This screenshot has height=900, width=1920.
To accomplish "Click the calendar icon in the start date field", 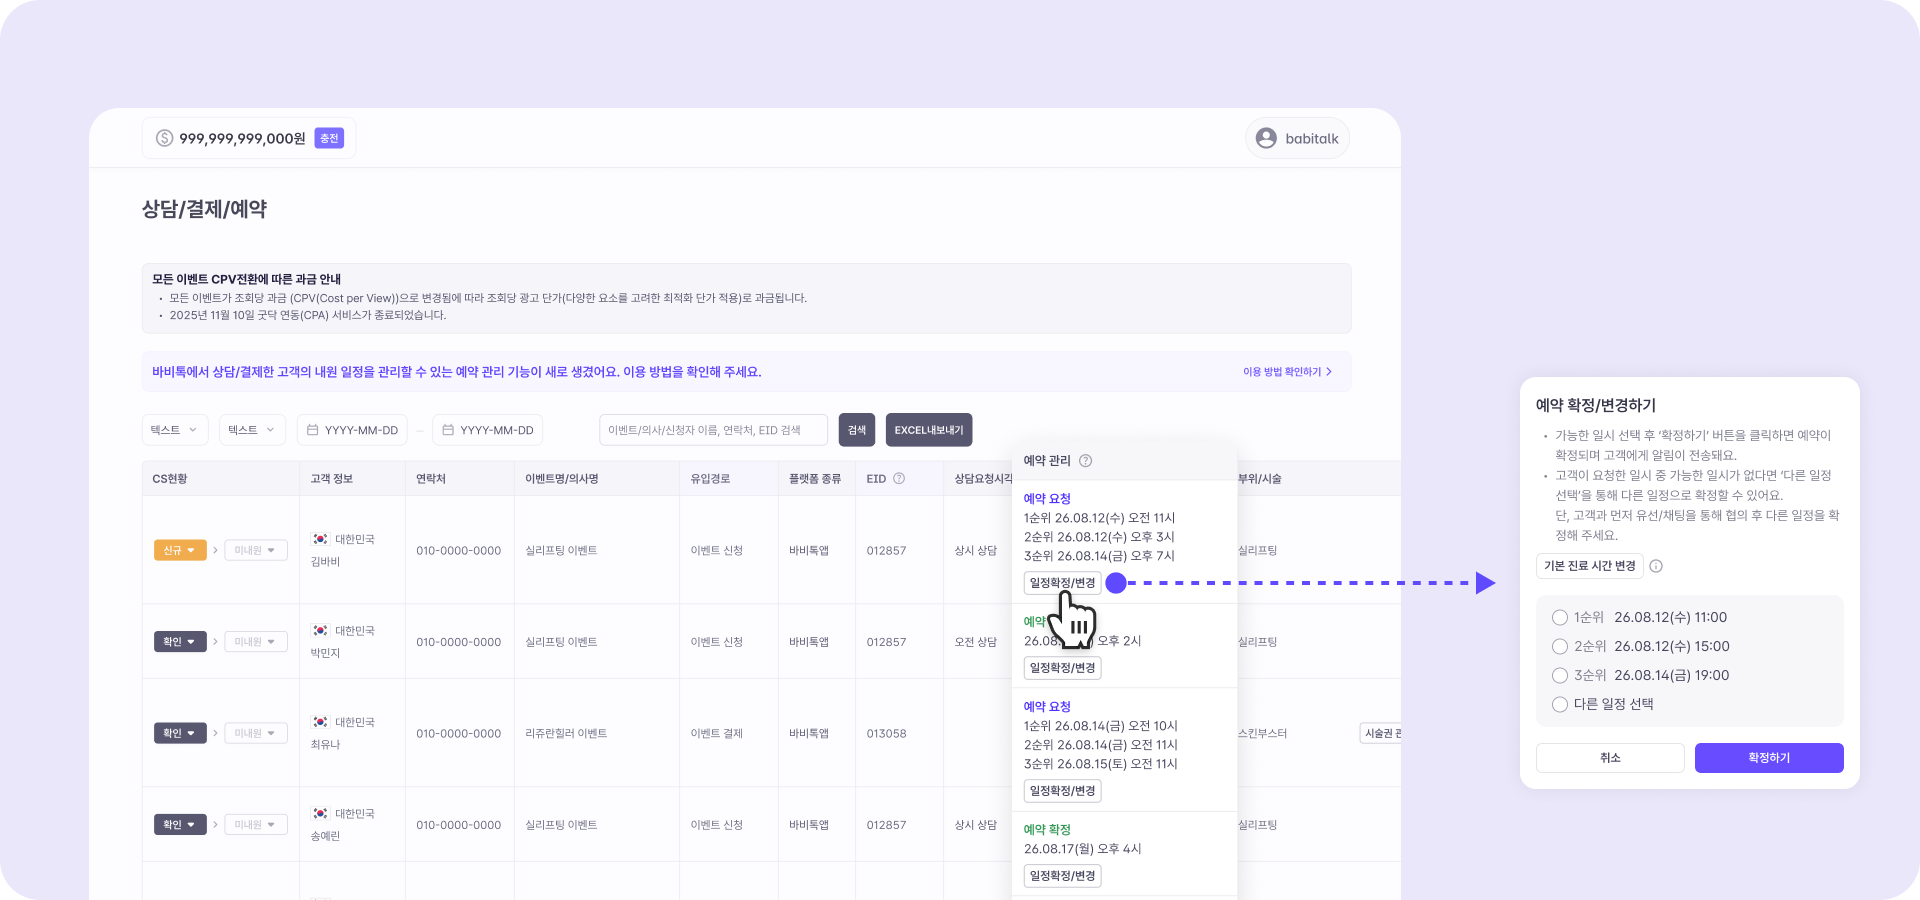I will [312, 430].
